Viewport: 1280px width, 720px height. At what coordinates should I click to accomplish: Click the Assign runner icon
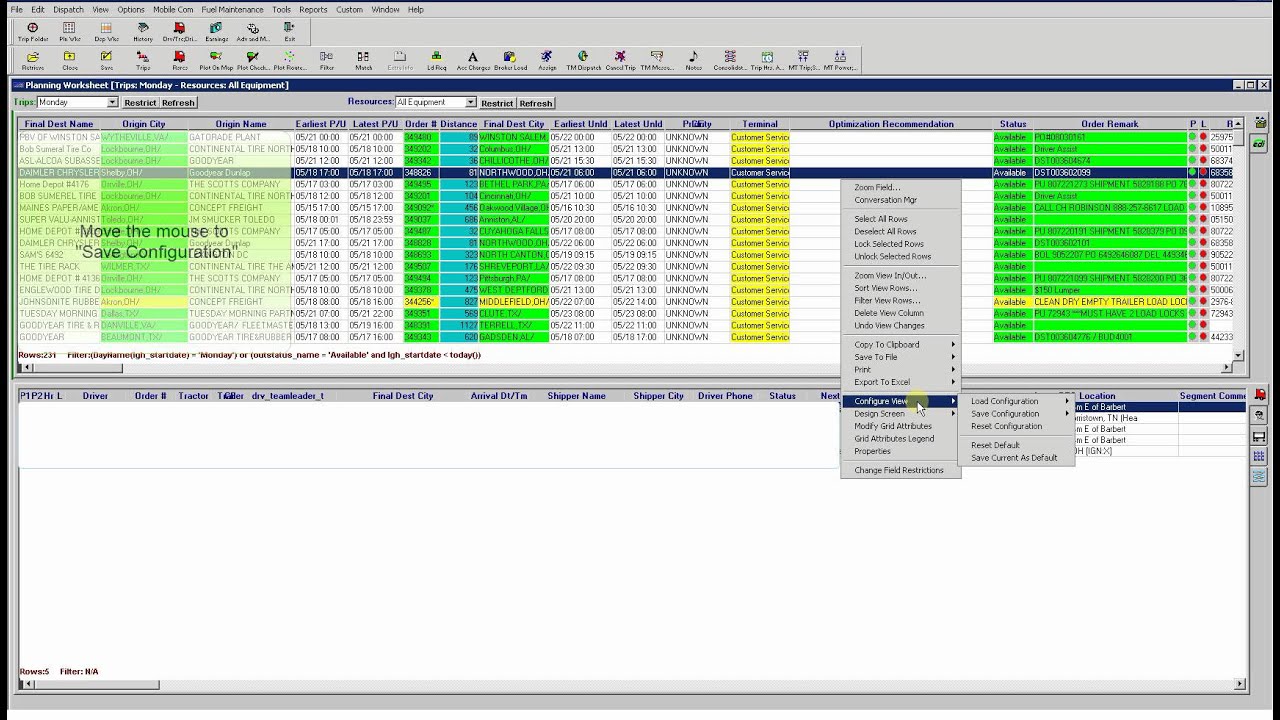click(x=547, y=61)
